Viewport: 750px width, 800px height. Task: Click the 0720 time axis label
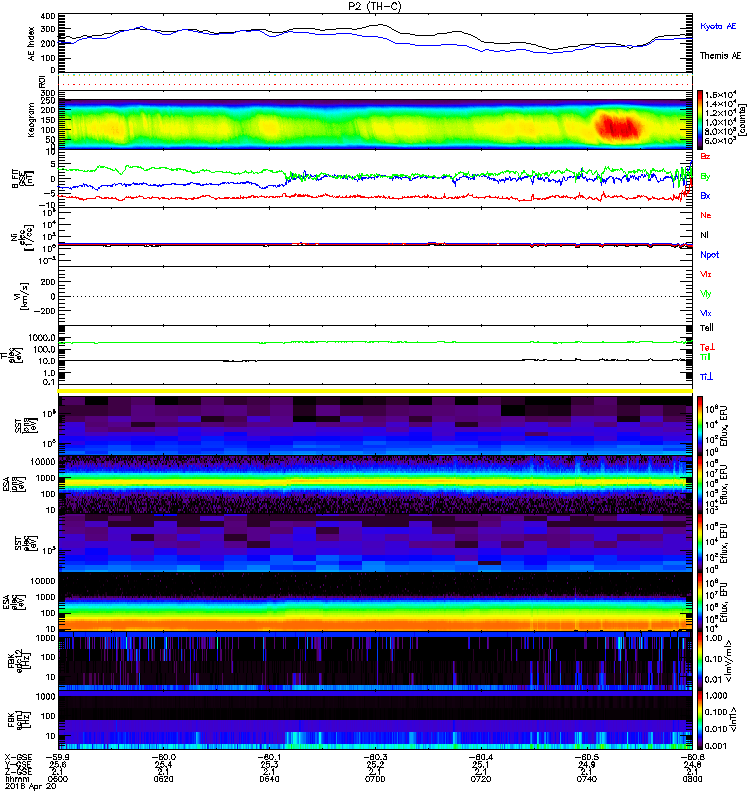(x=481, y=779)
